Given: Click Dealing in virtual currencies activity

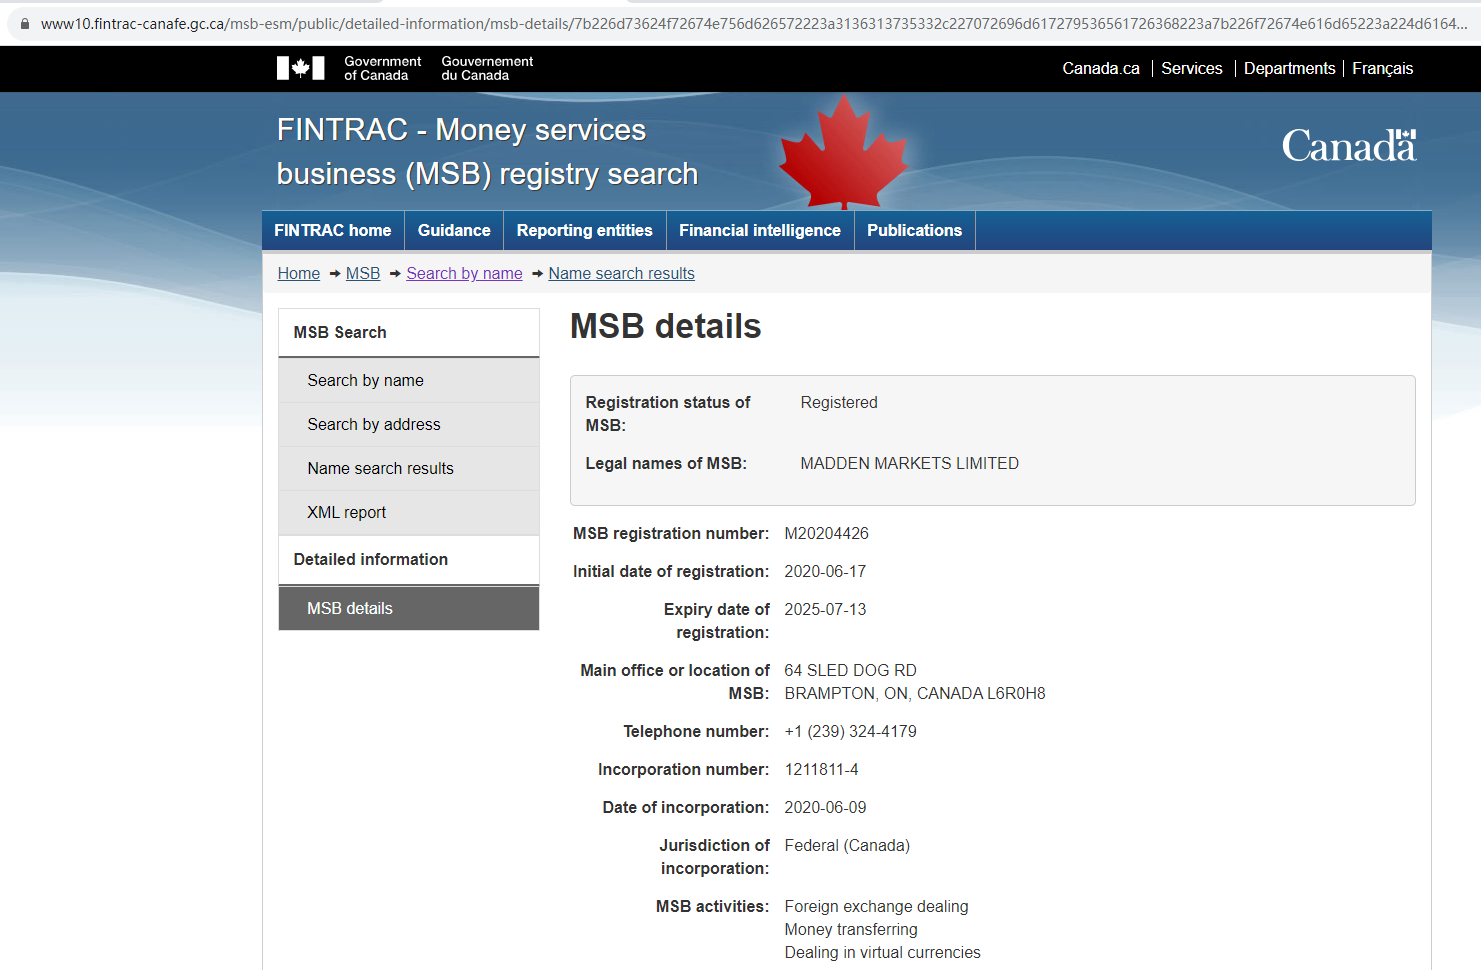Looking at the screenshot, I should pos(882,952).
